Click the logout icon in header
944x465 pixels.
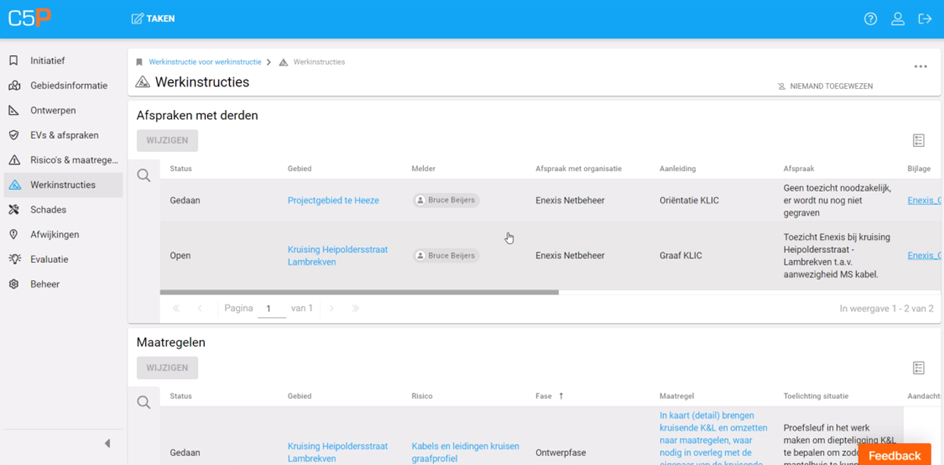pos(924,19)
